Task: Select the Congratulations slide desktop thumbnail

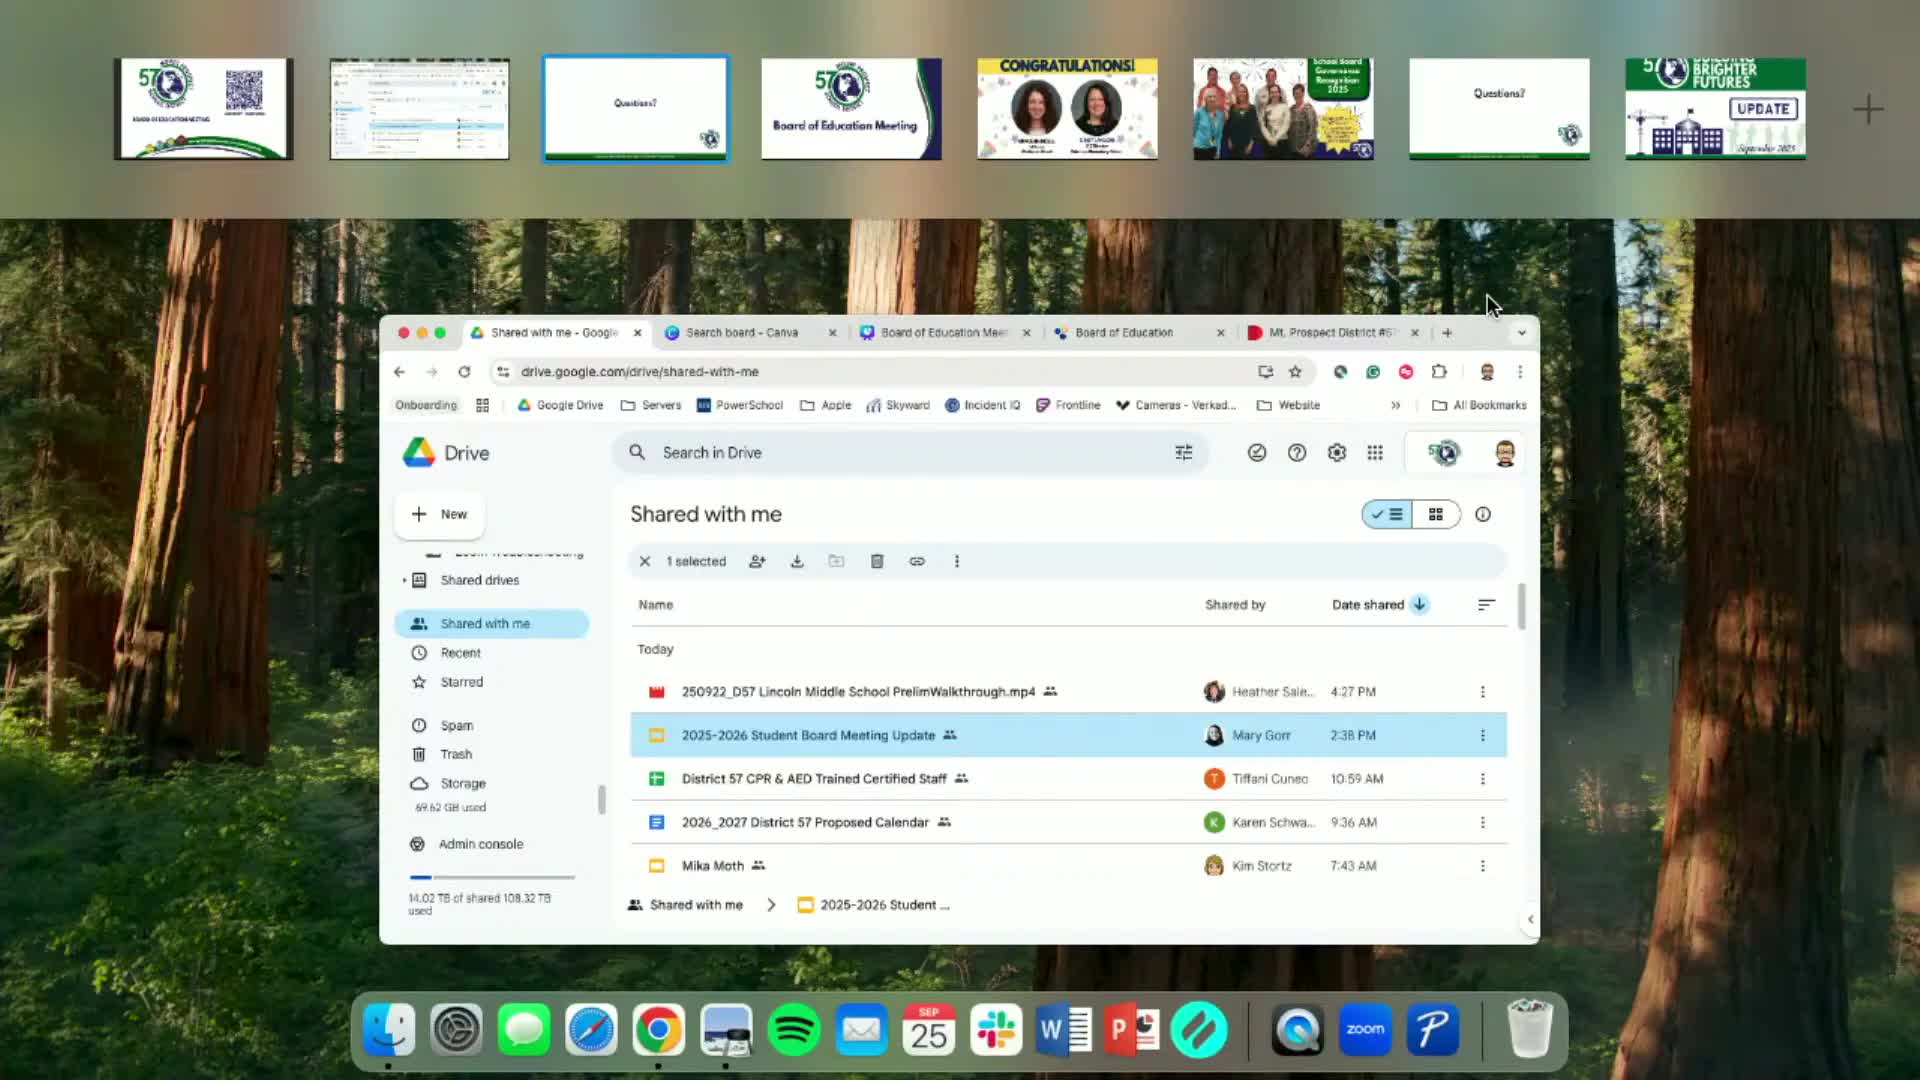Action: click(1067, 108)
